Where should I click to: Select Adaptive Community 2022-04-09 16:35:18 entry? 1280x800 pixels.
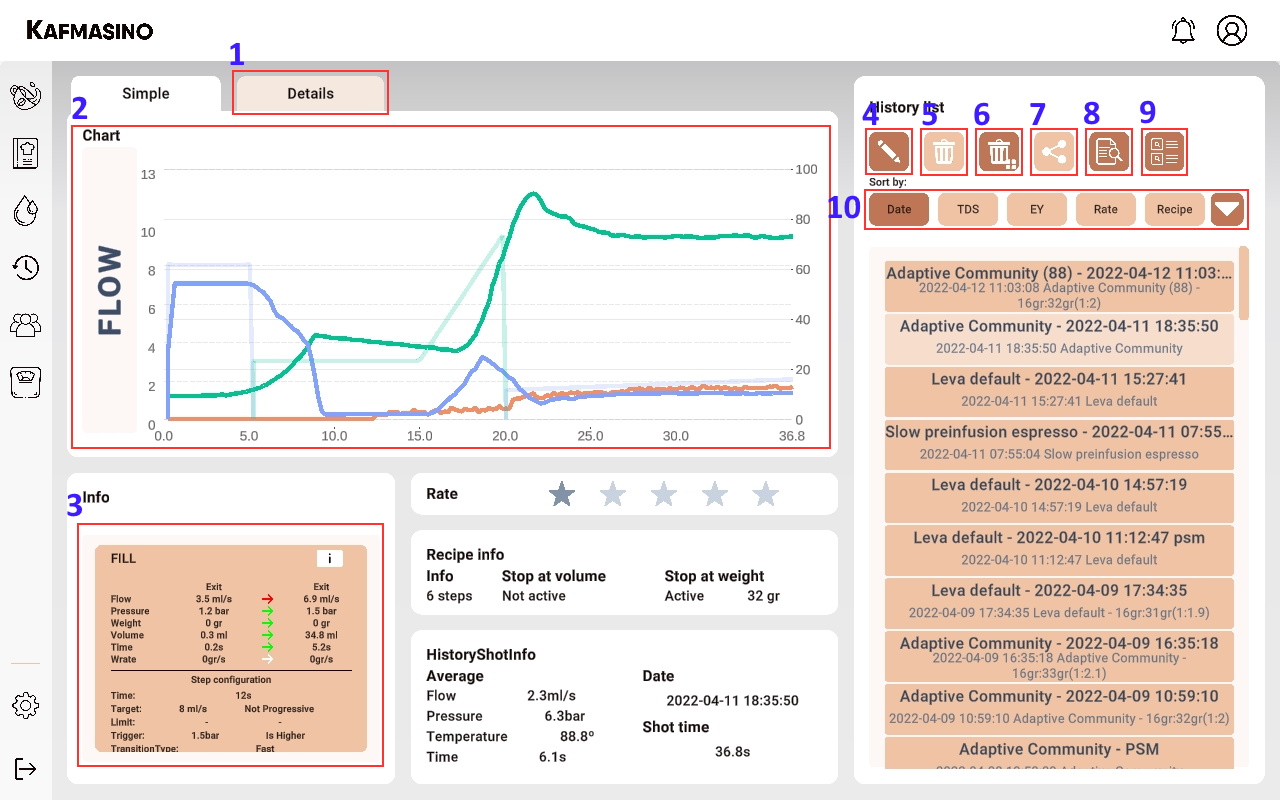1059,656
